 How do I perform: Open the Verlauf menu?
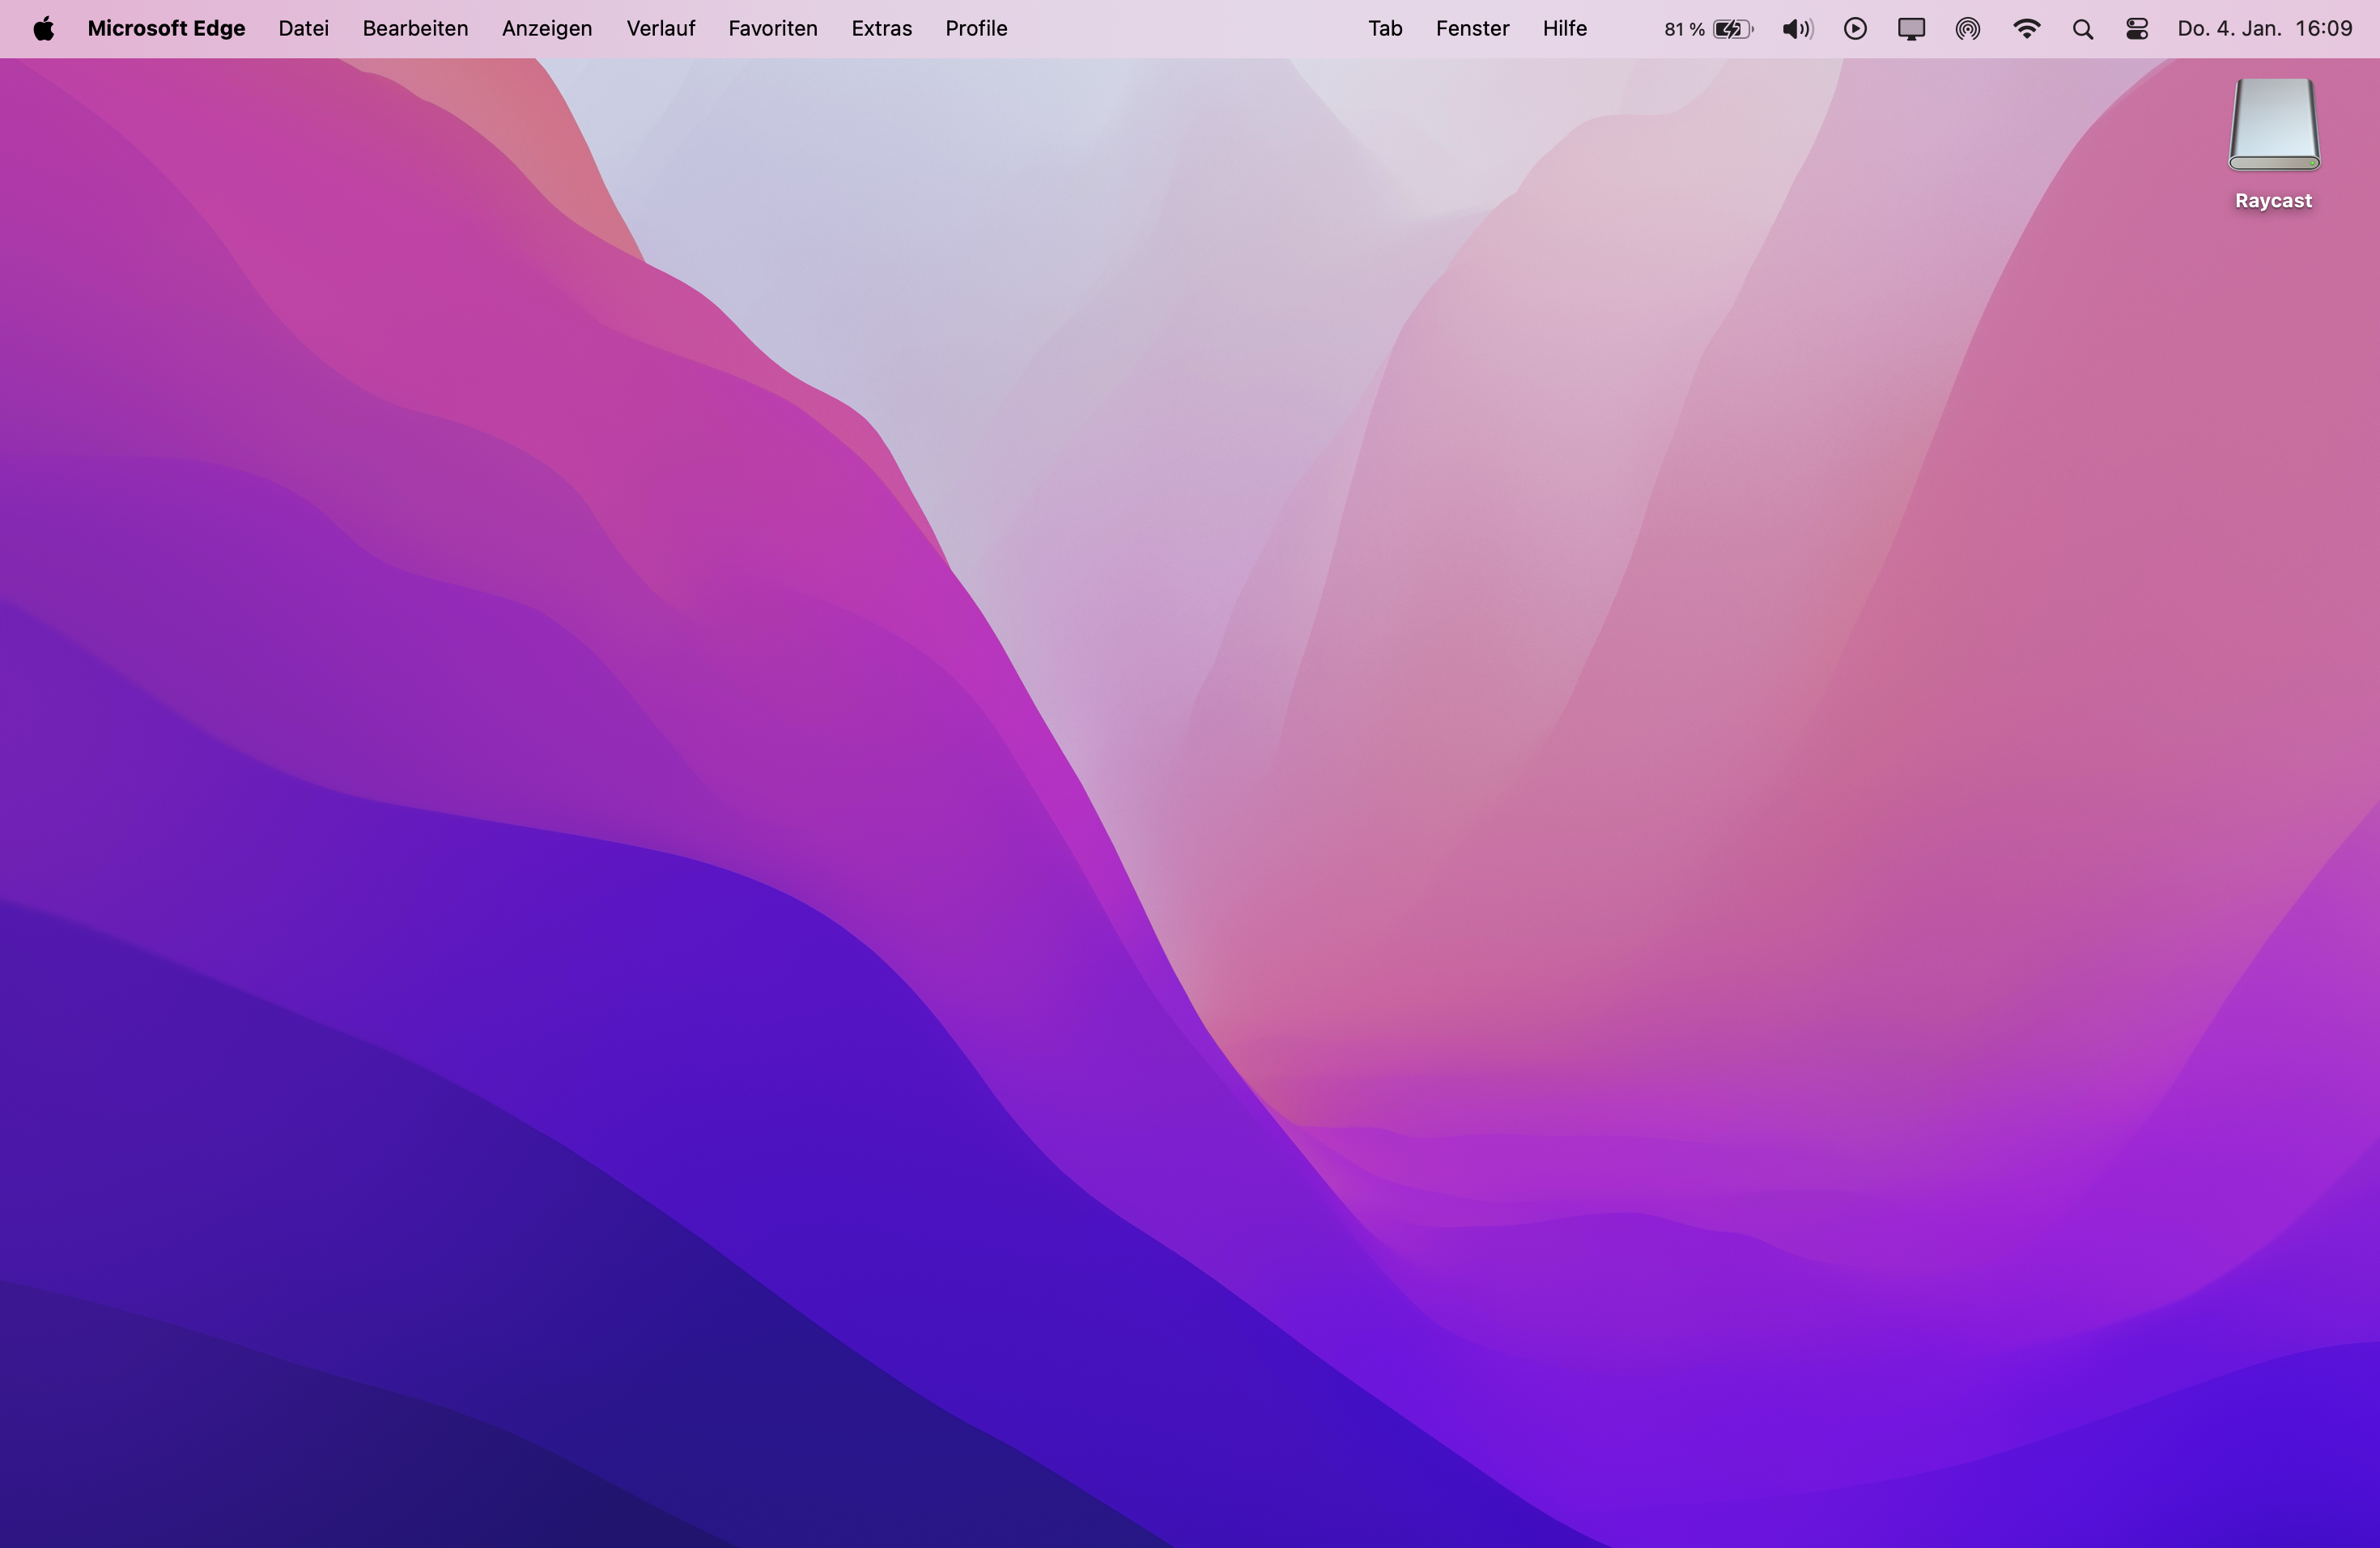click(660, 29)
